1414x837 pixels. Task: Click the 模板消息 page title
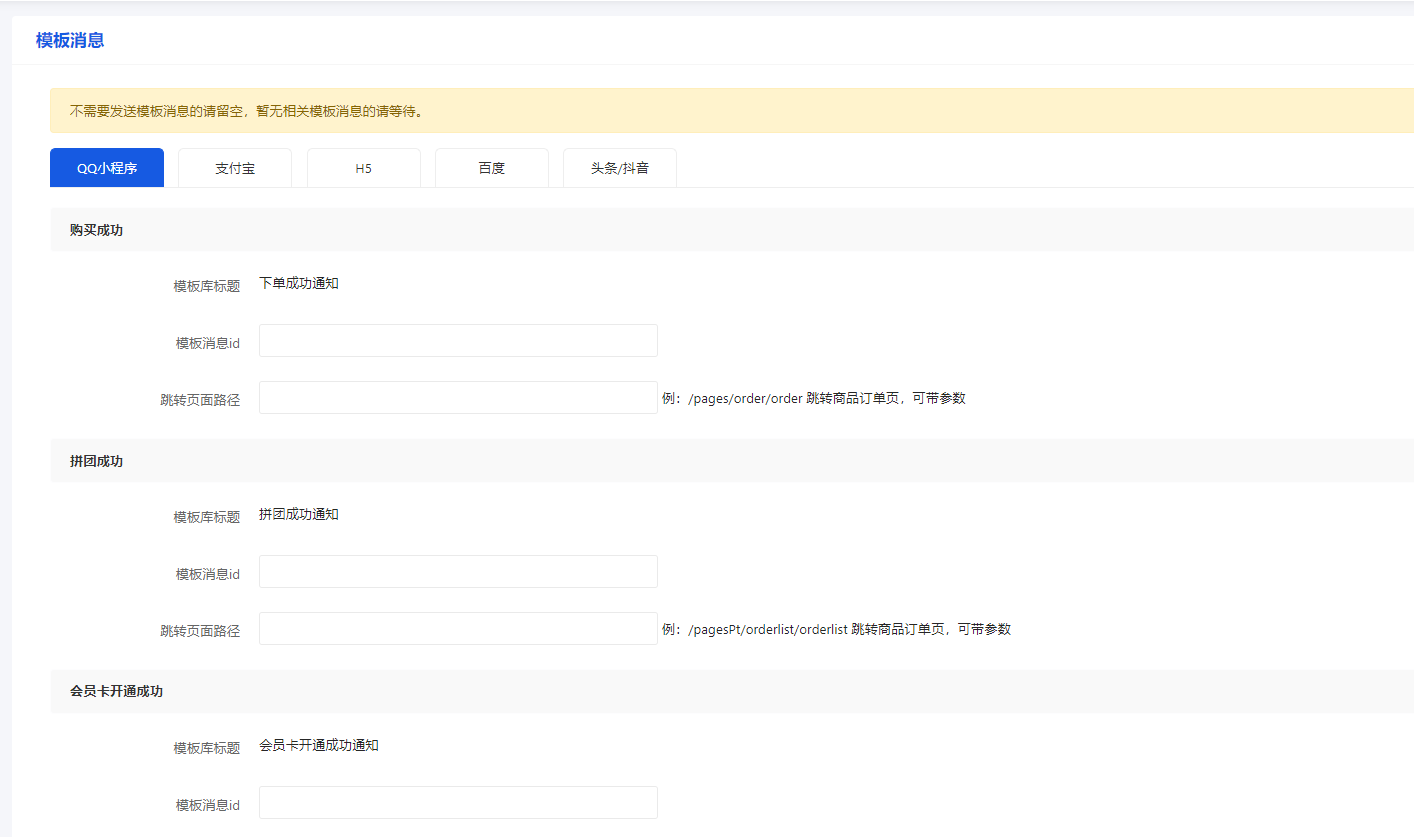click(x=70, y=41)
